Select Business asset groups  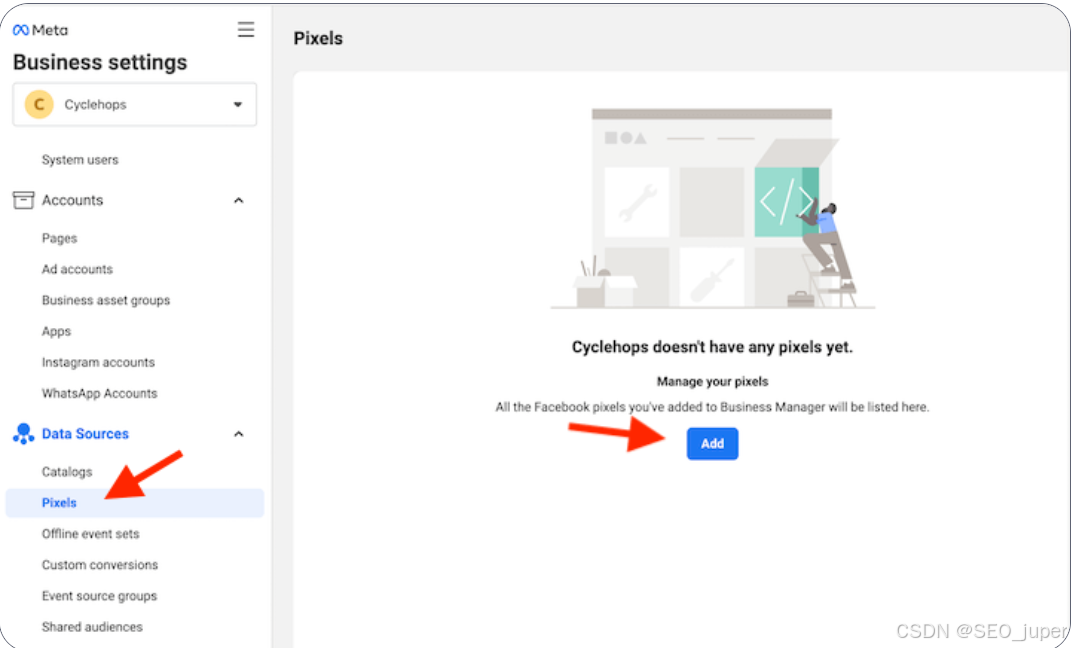tap(106, 300)
